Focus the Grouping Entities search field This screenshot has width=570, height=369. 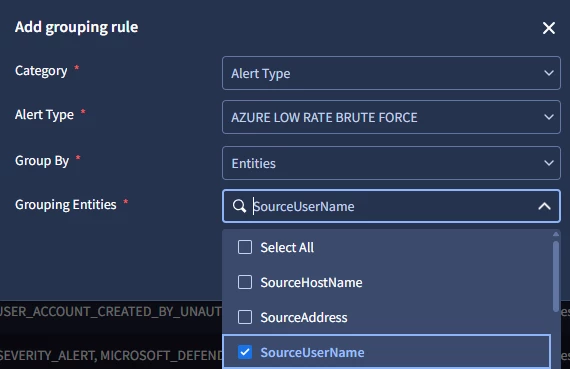(391, 206)
